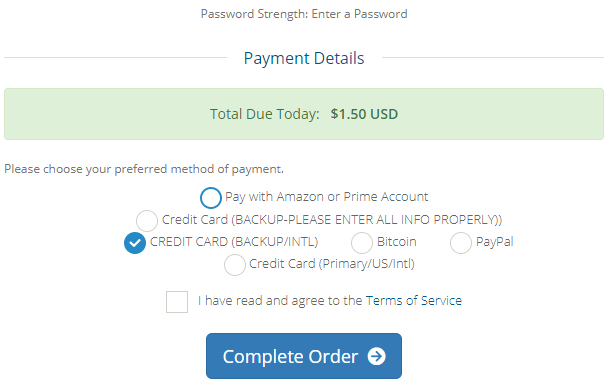Click the Payment Details section heading
Viewport: 610px width, 392px height.
point(304,58)
